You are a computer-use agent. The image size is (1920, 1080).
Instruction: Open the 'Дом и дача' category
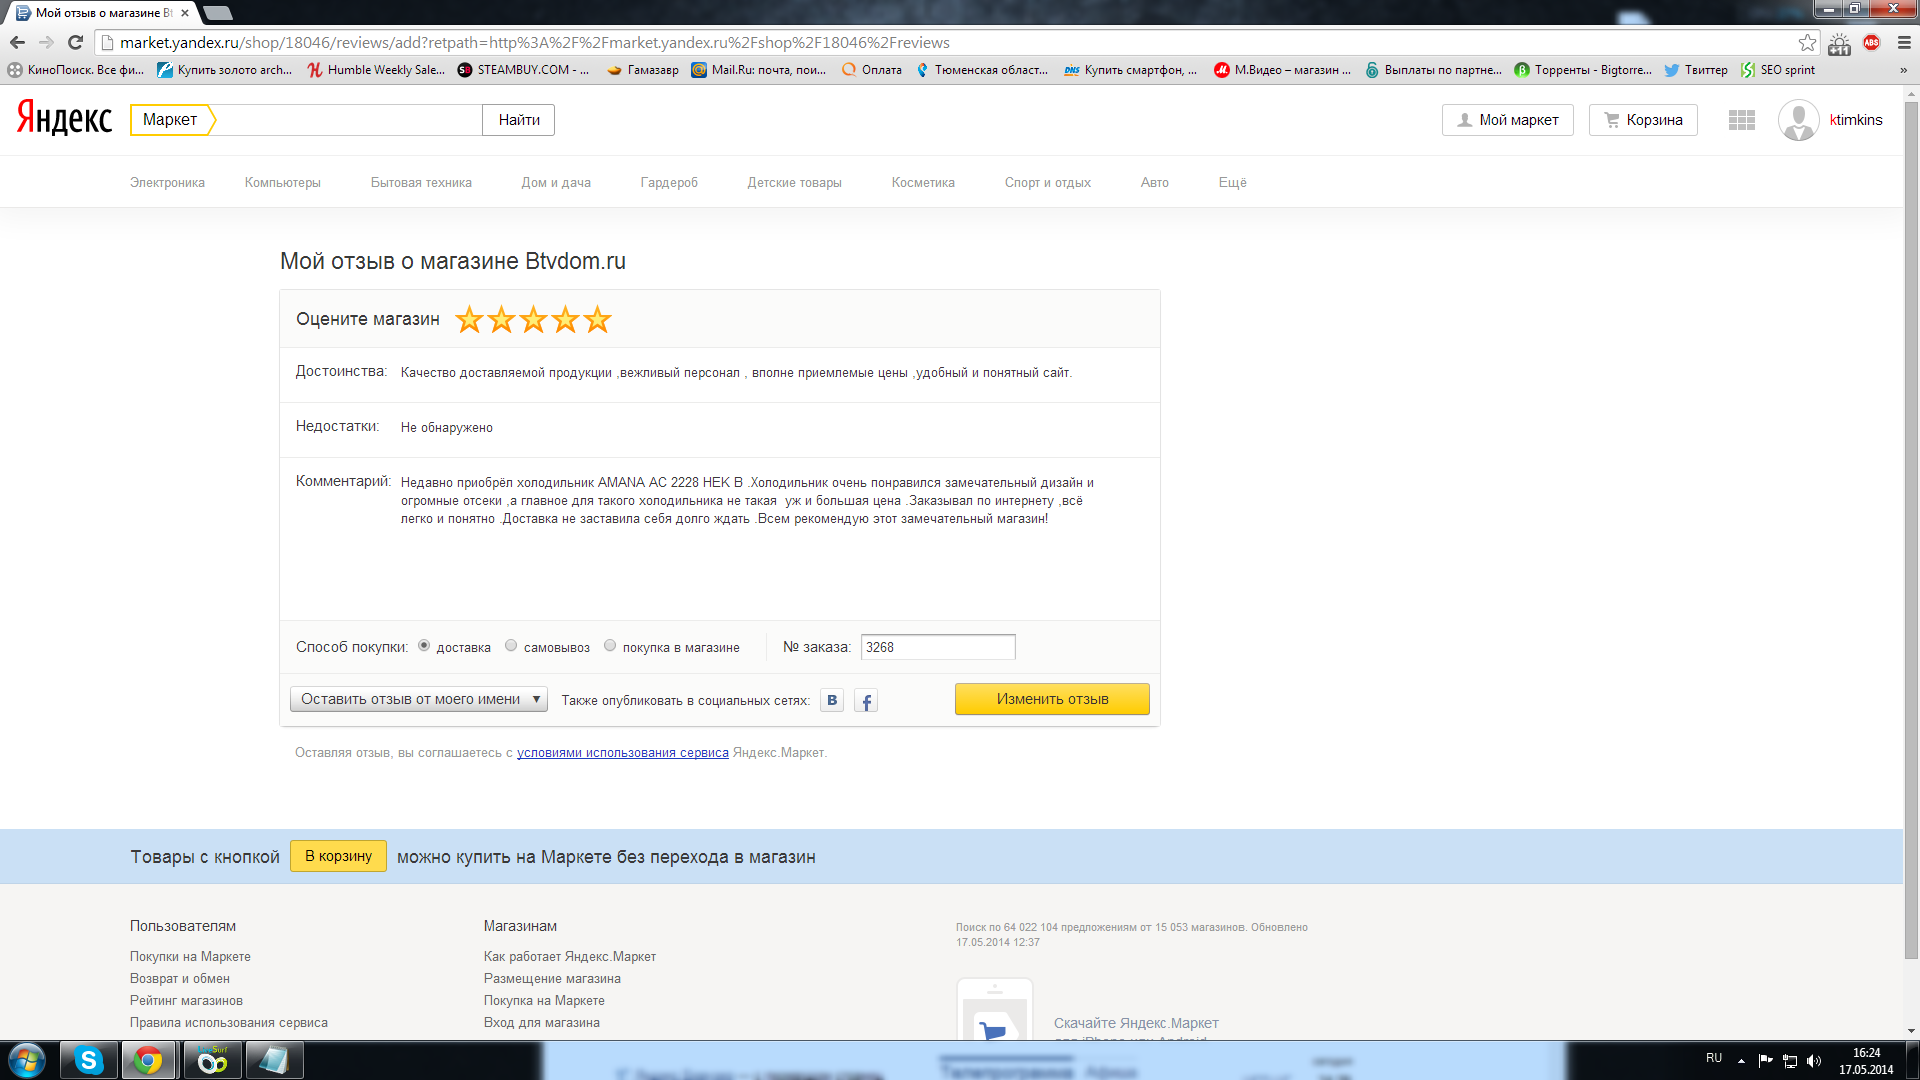pos(556,183)
